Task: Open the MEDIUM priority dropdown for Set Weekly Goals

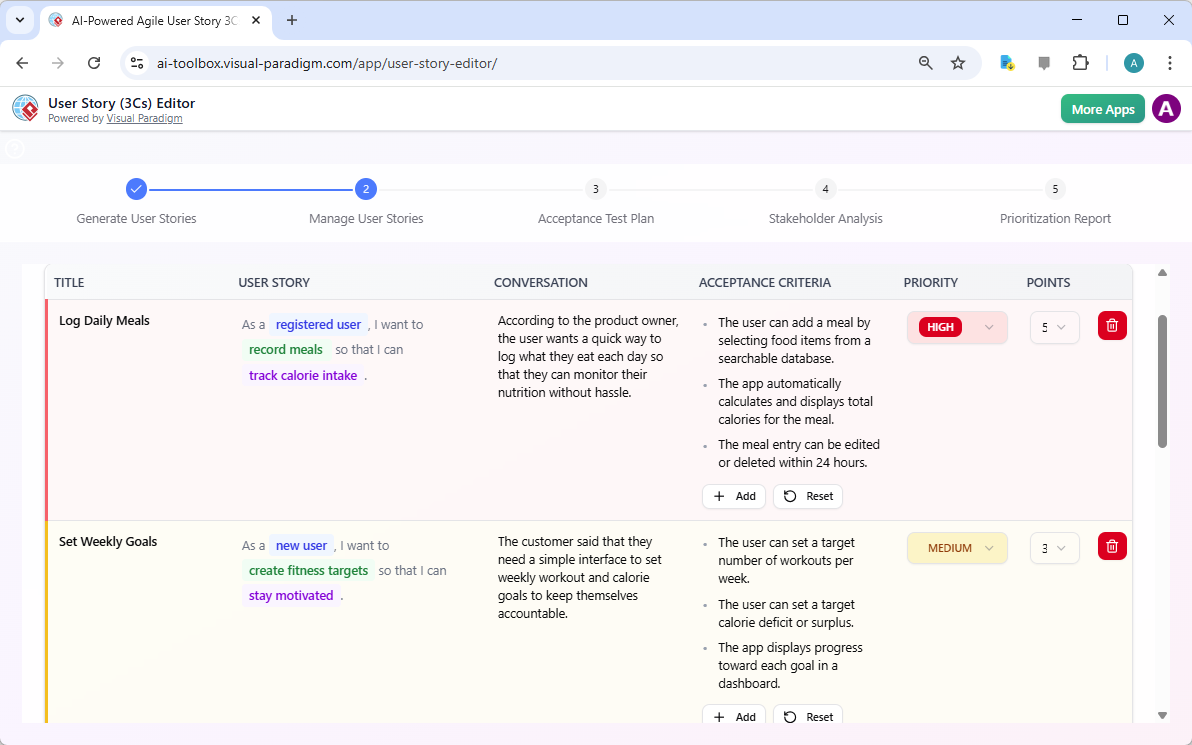Action: click(x=956, y=547)
